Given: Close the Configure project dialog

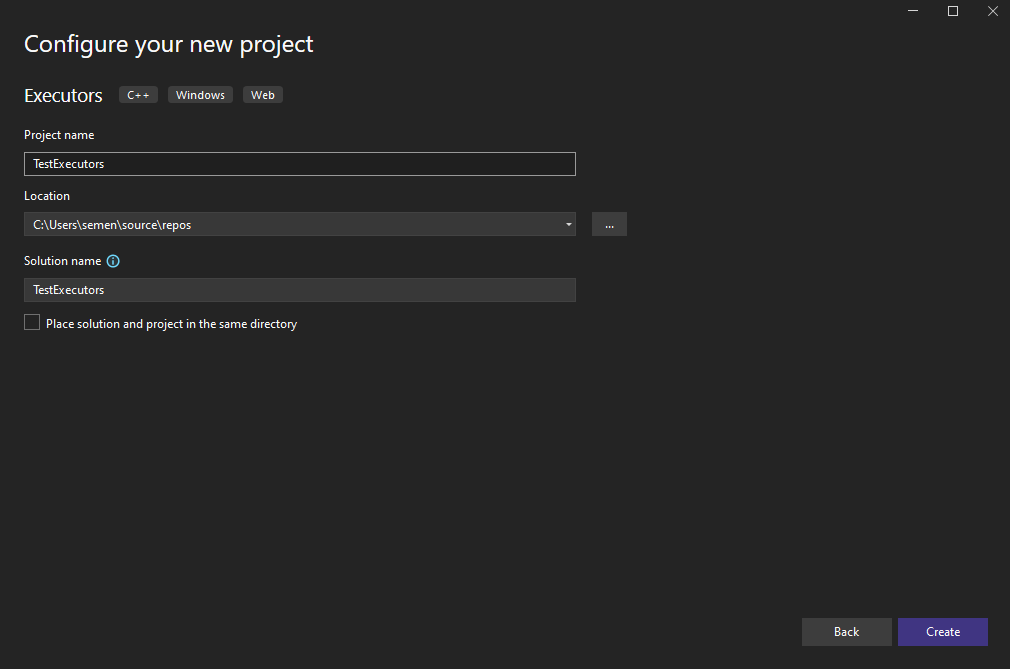Looking at the screenshot, I should [993, 11].
